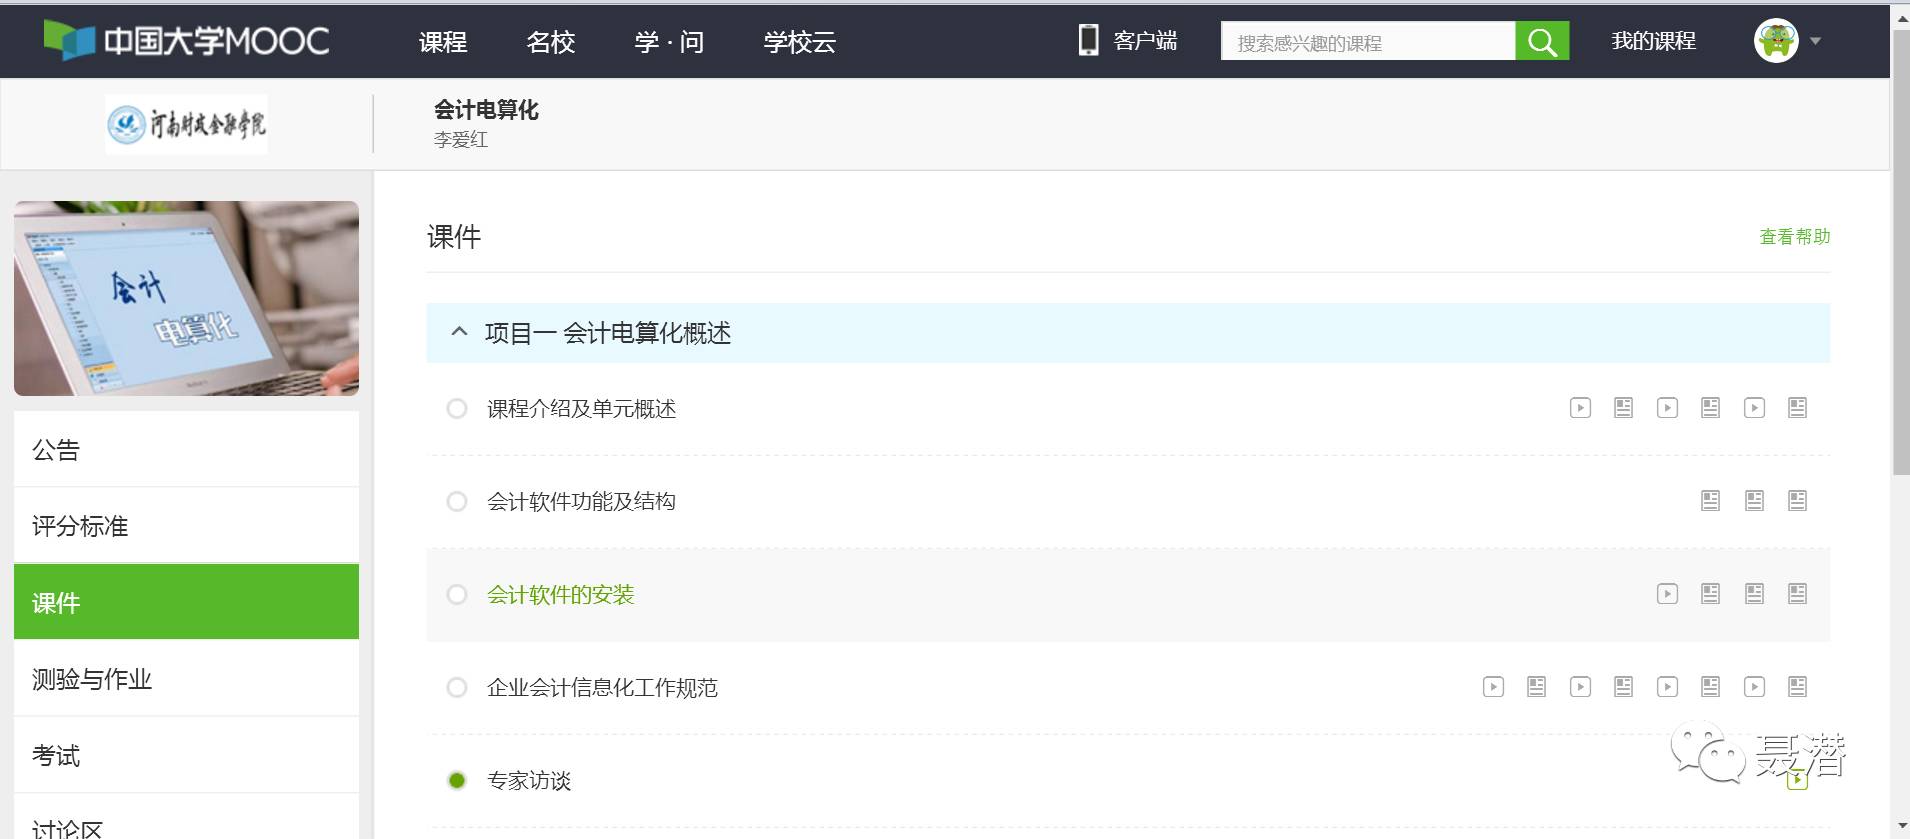1910x839 pixels.
Task: Select the green circle beside 专家访谈
Action: (x=457, y=781)
